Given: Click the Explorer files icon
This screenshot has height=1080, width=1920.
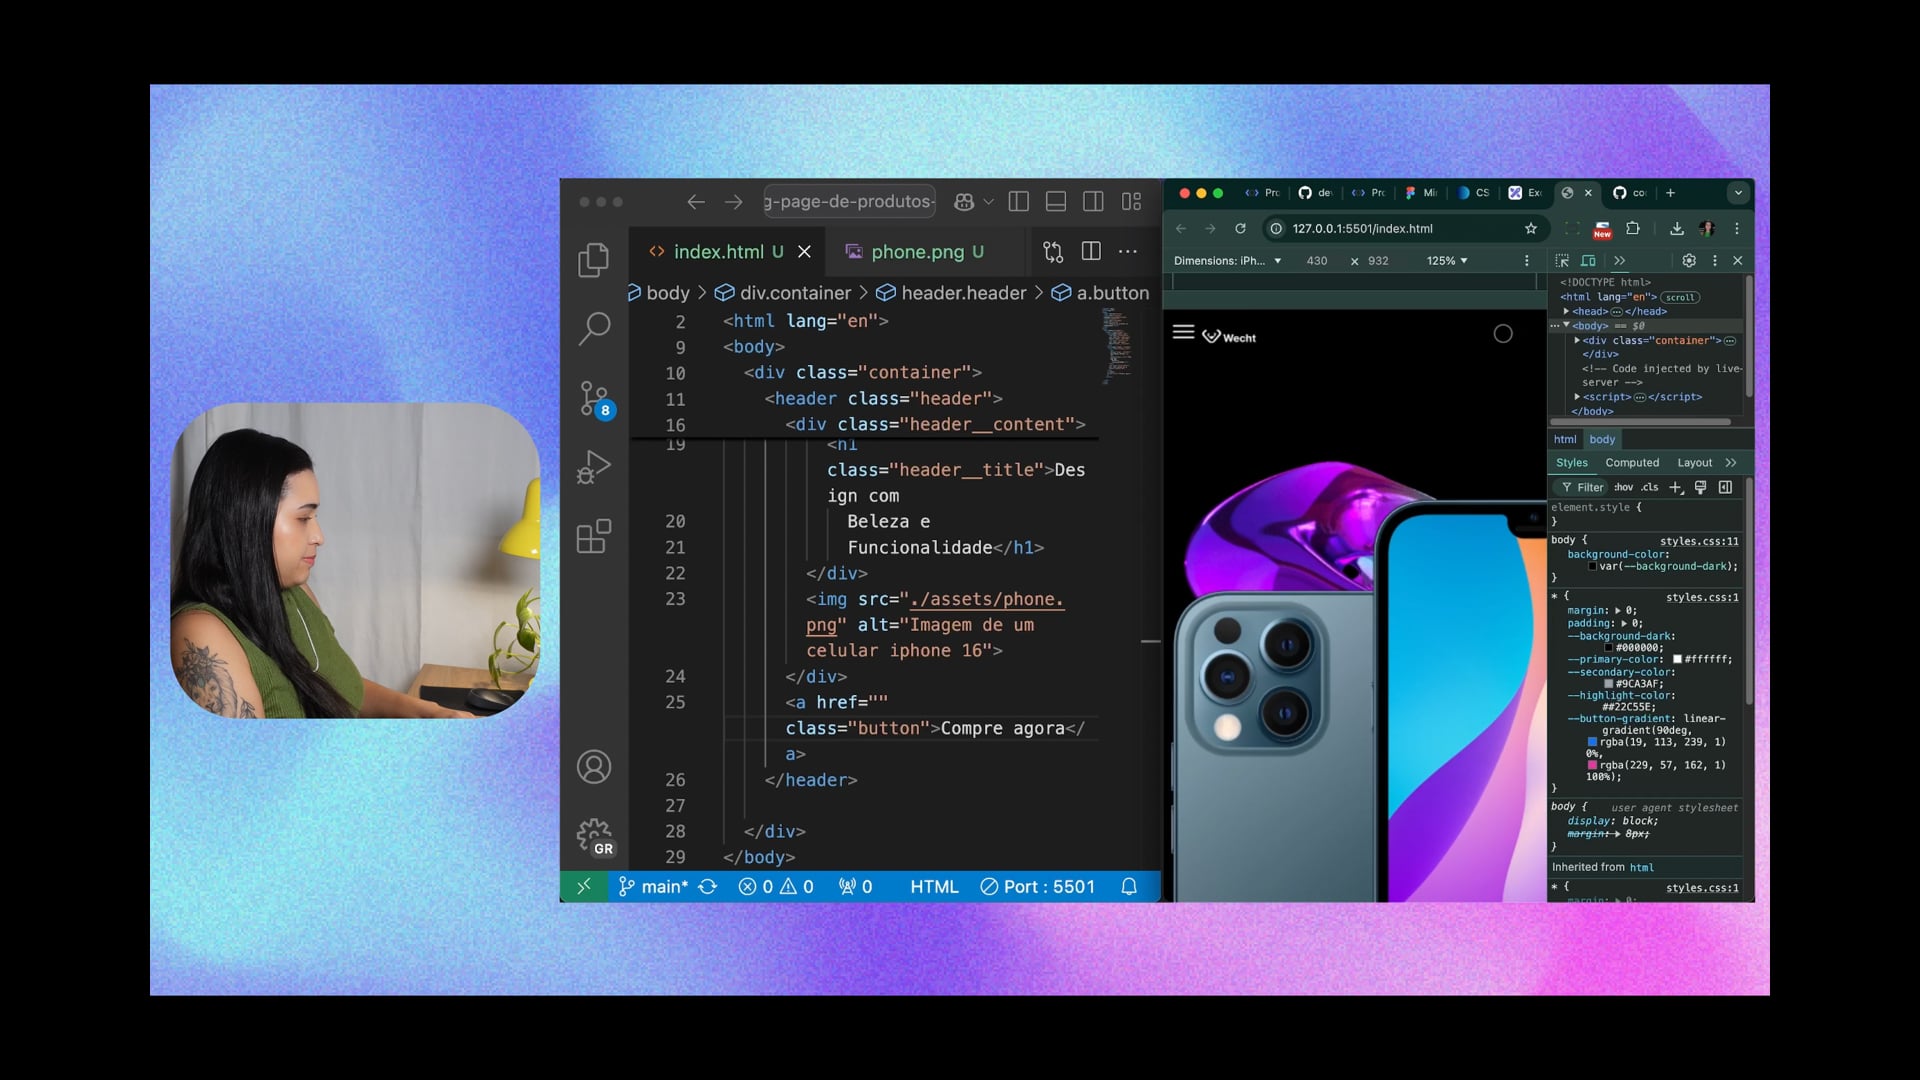Looking at the screenshot, I should click(x=594, y=260).
